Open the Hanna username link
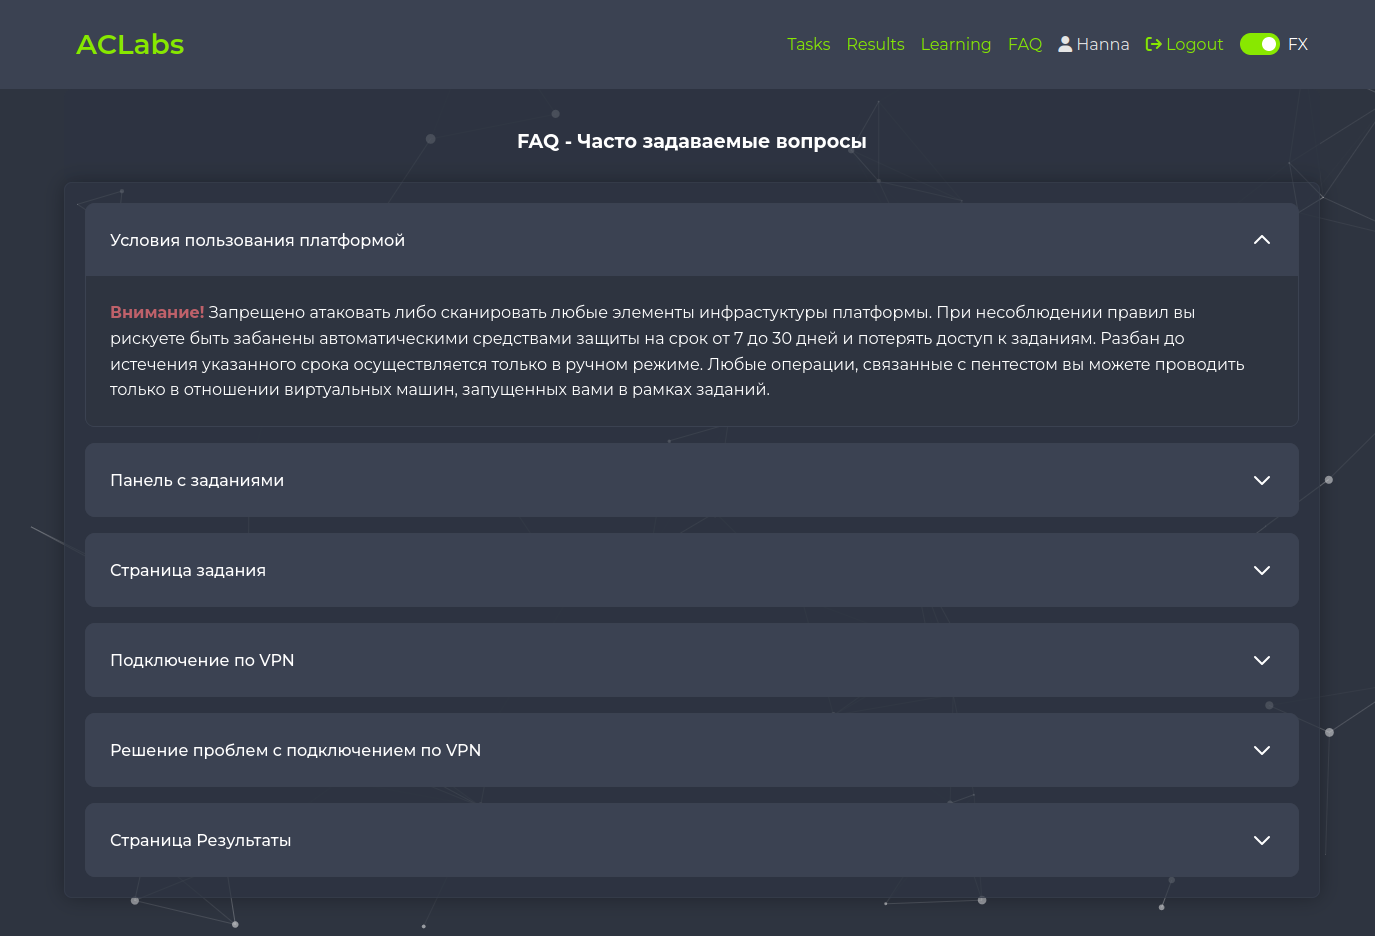This screenshot has width=1375, height=936. 1102,45
